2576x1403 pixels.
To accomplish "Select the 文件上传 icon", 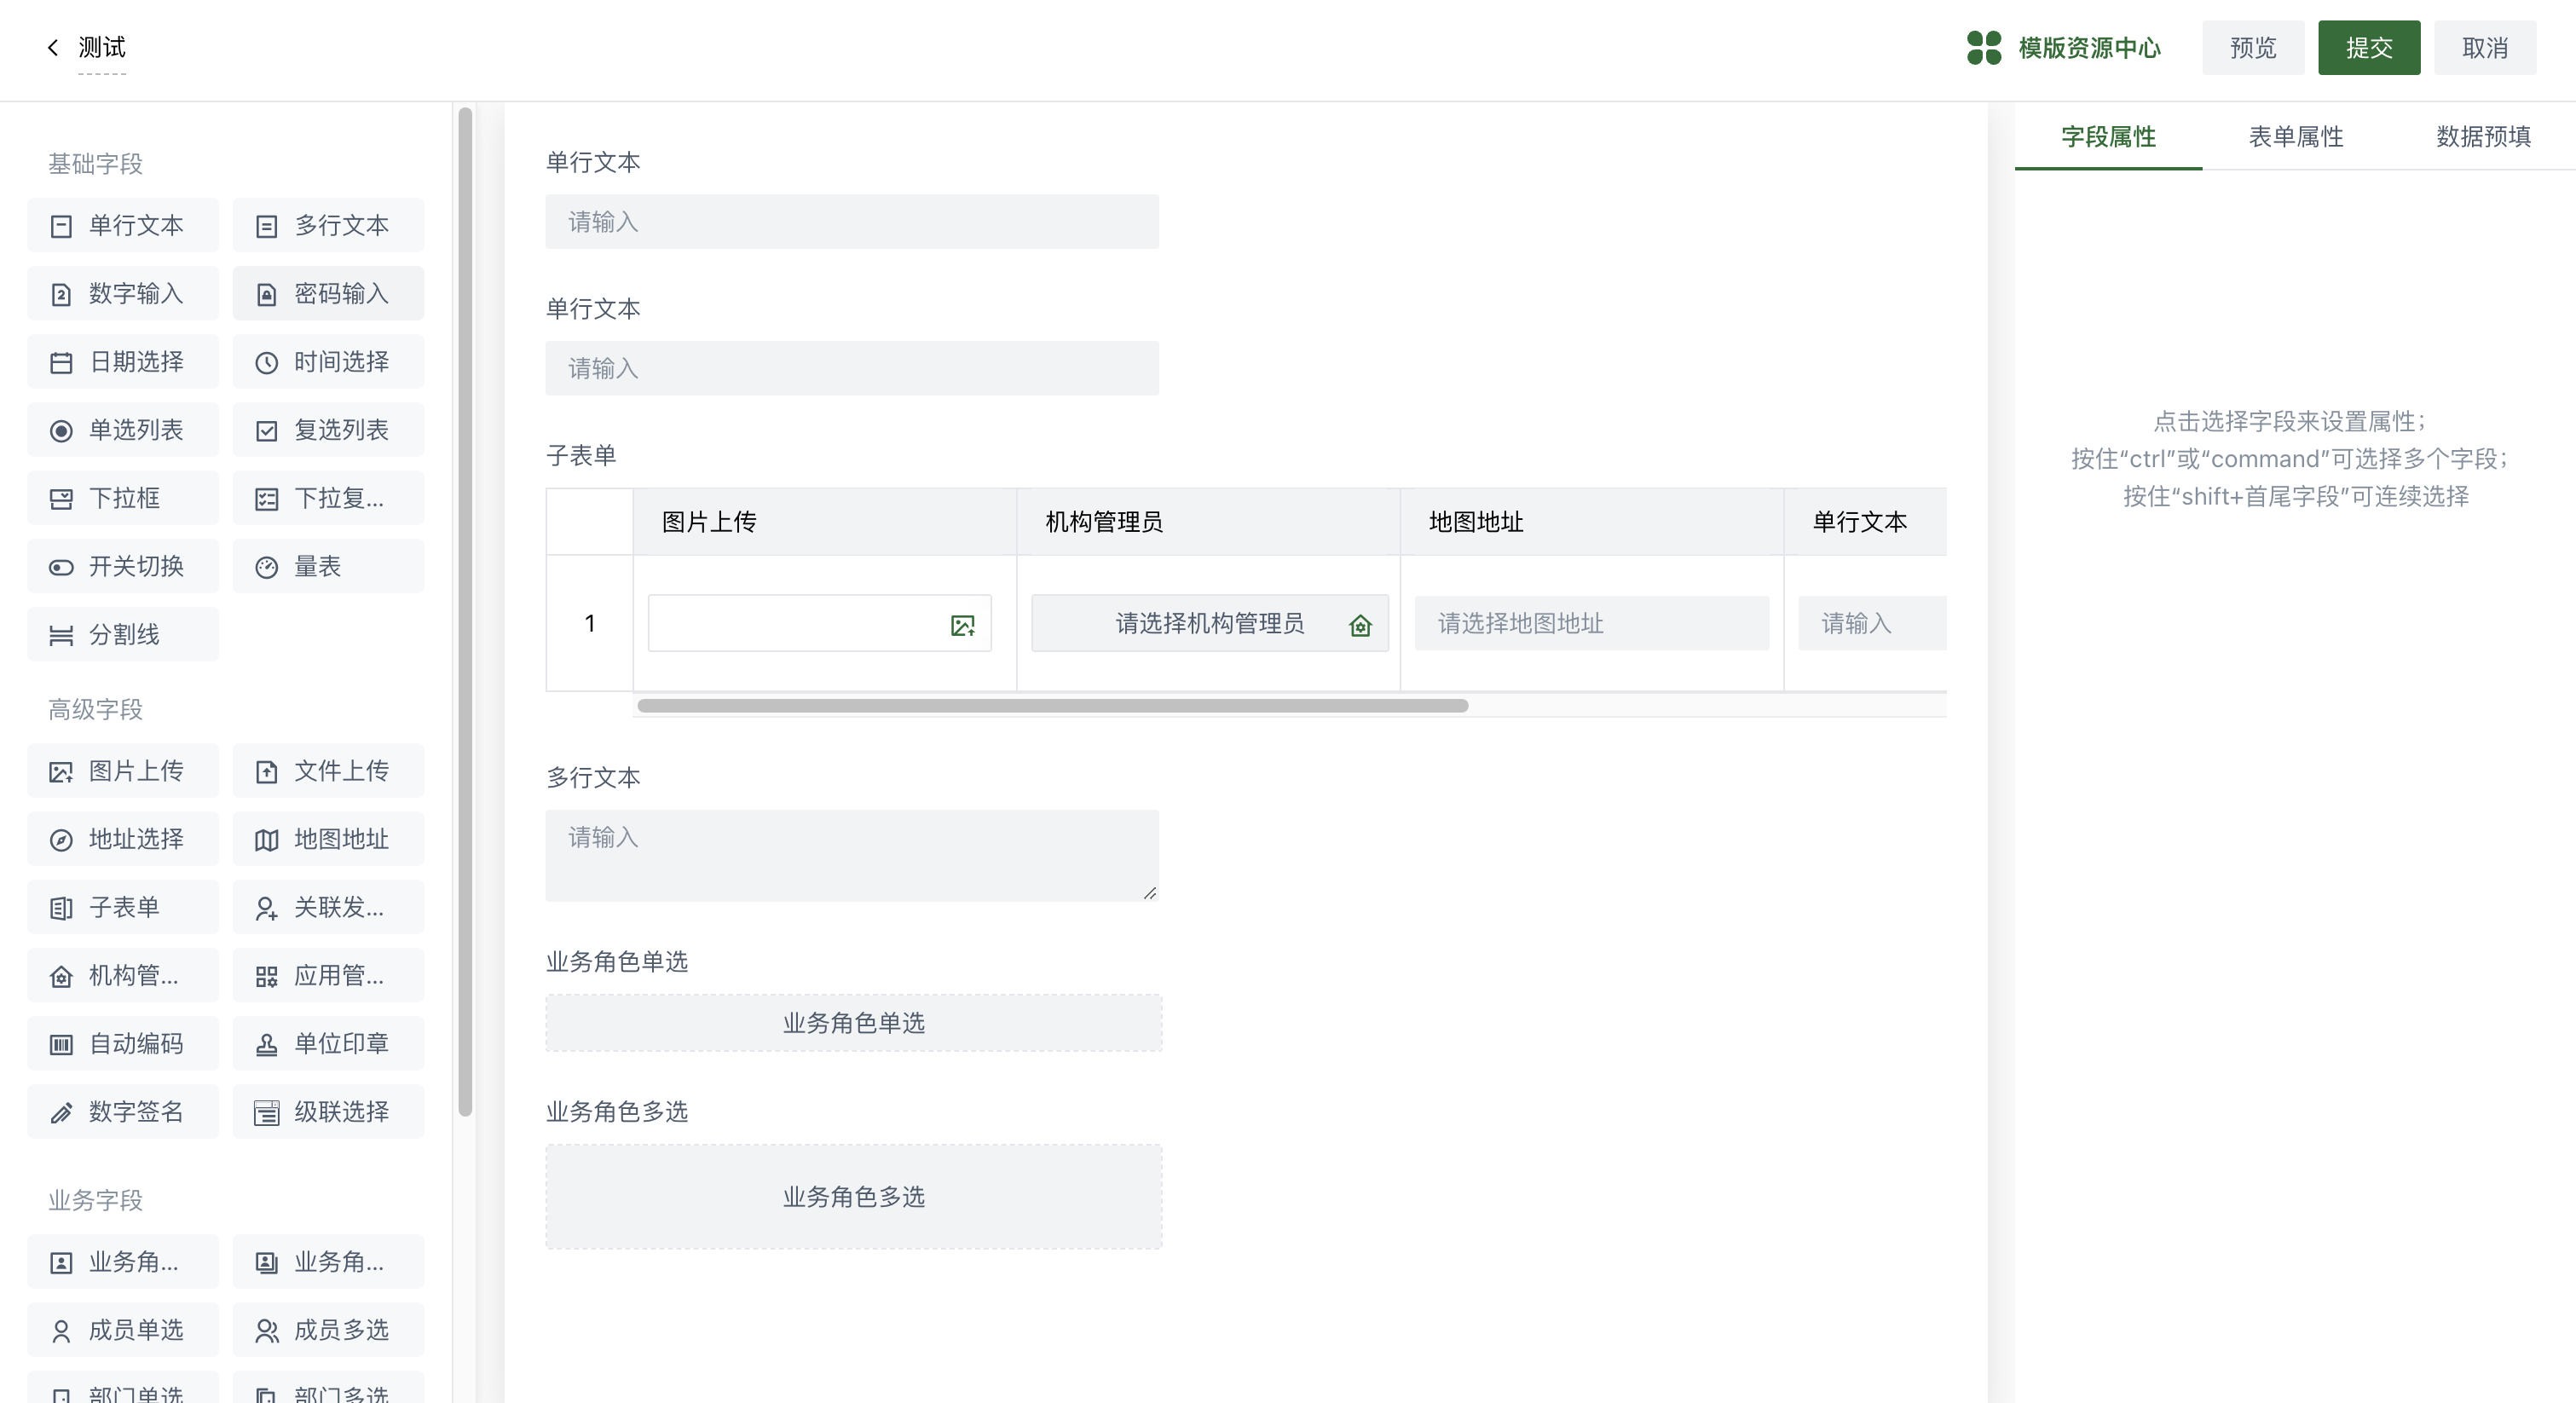I will [266, 771].
